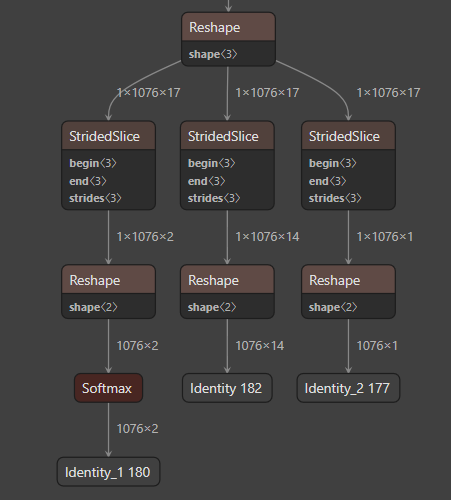Click begin⟨3⟩ in the left StridedSlice

coord(93,163)
